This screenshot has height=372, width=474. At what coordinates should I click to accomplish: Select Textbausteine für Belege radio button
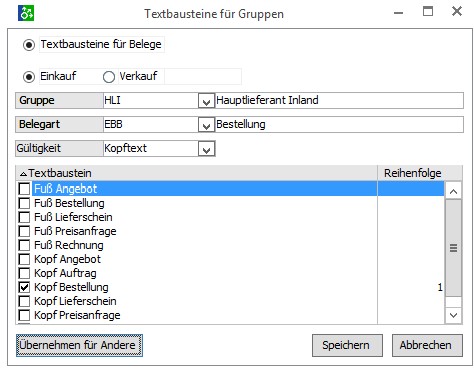point(29,45)
